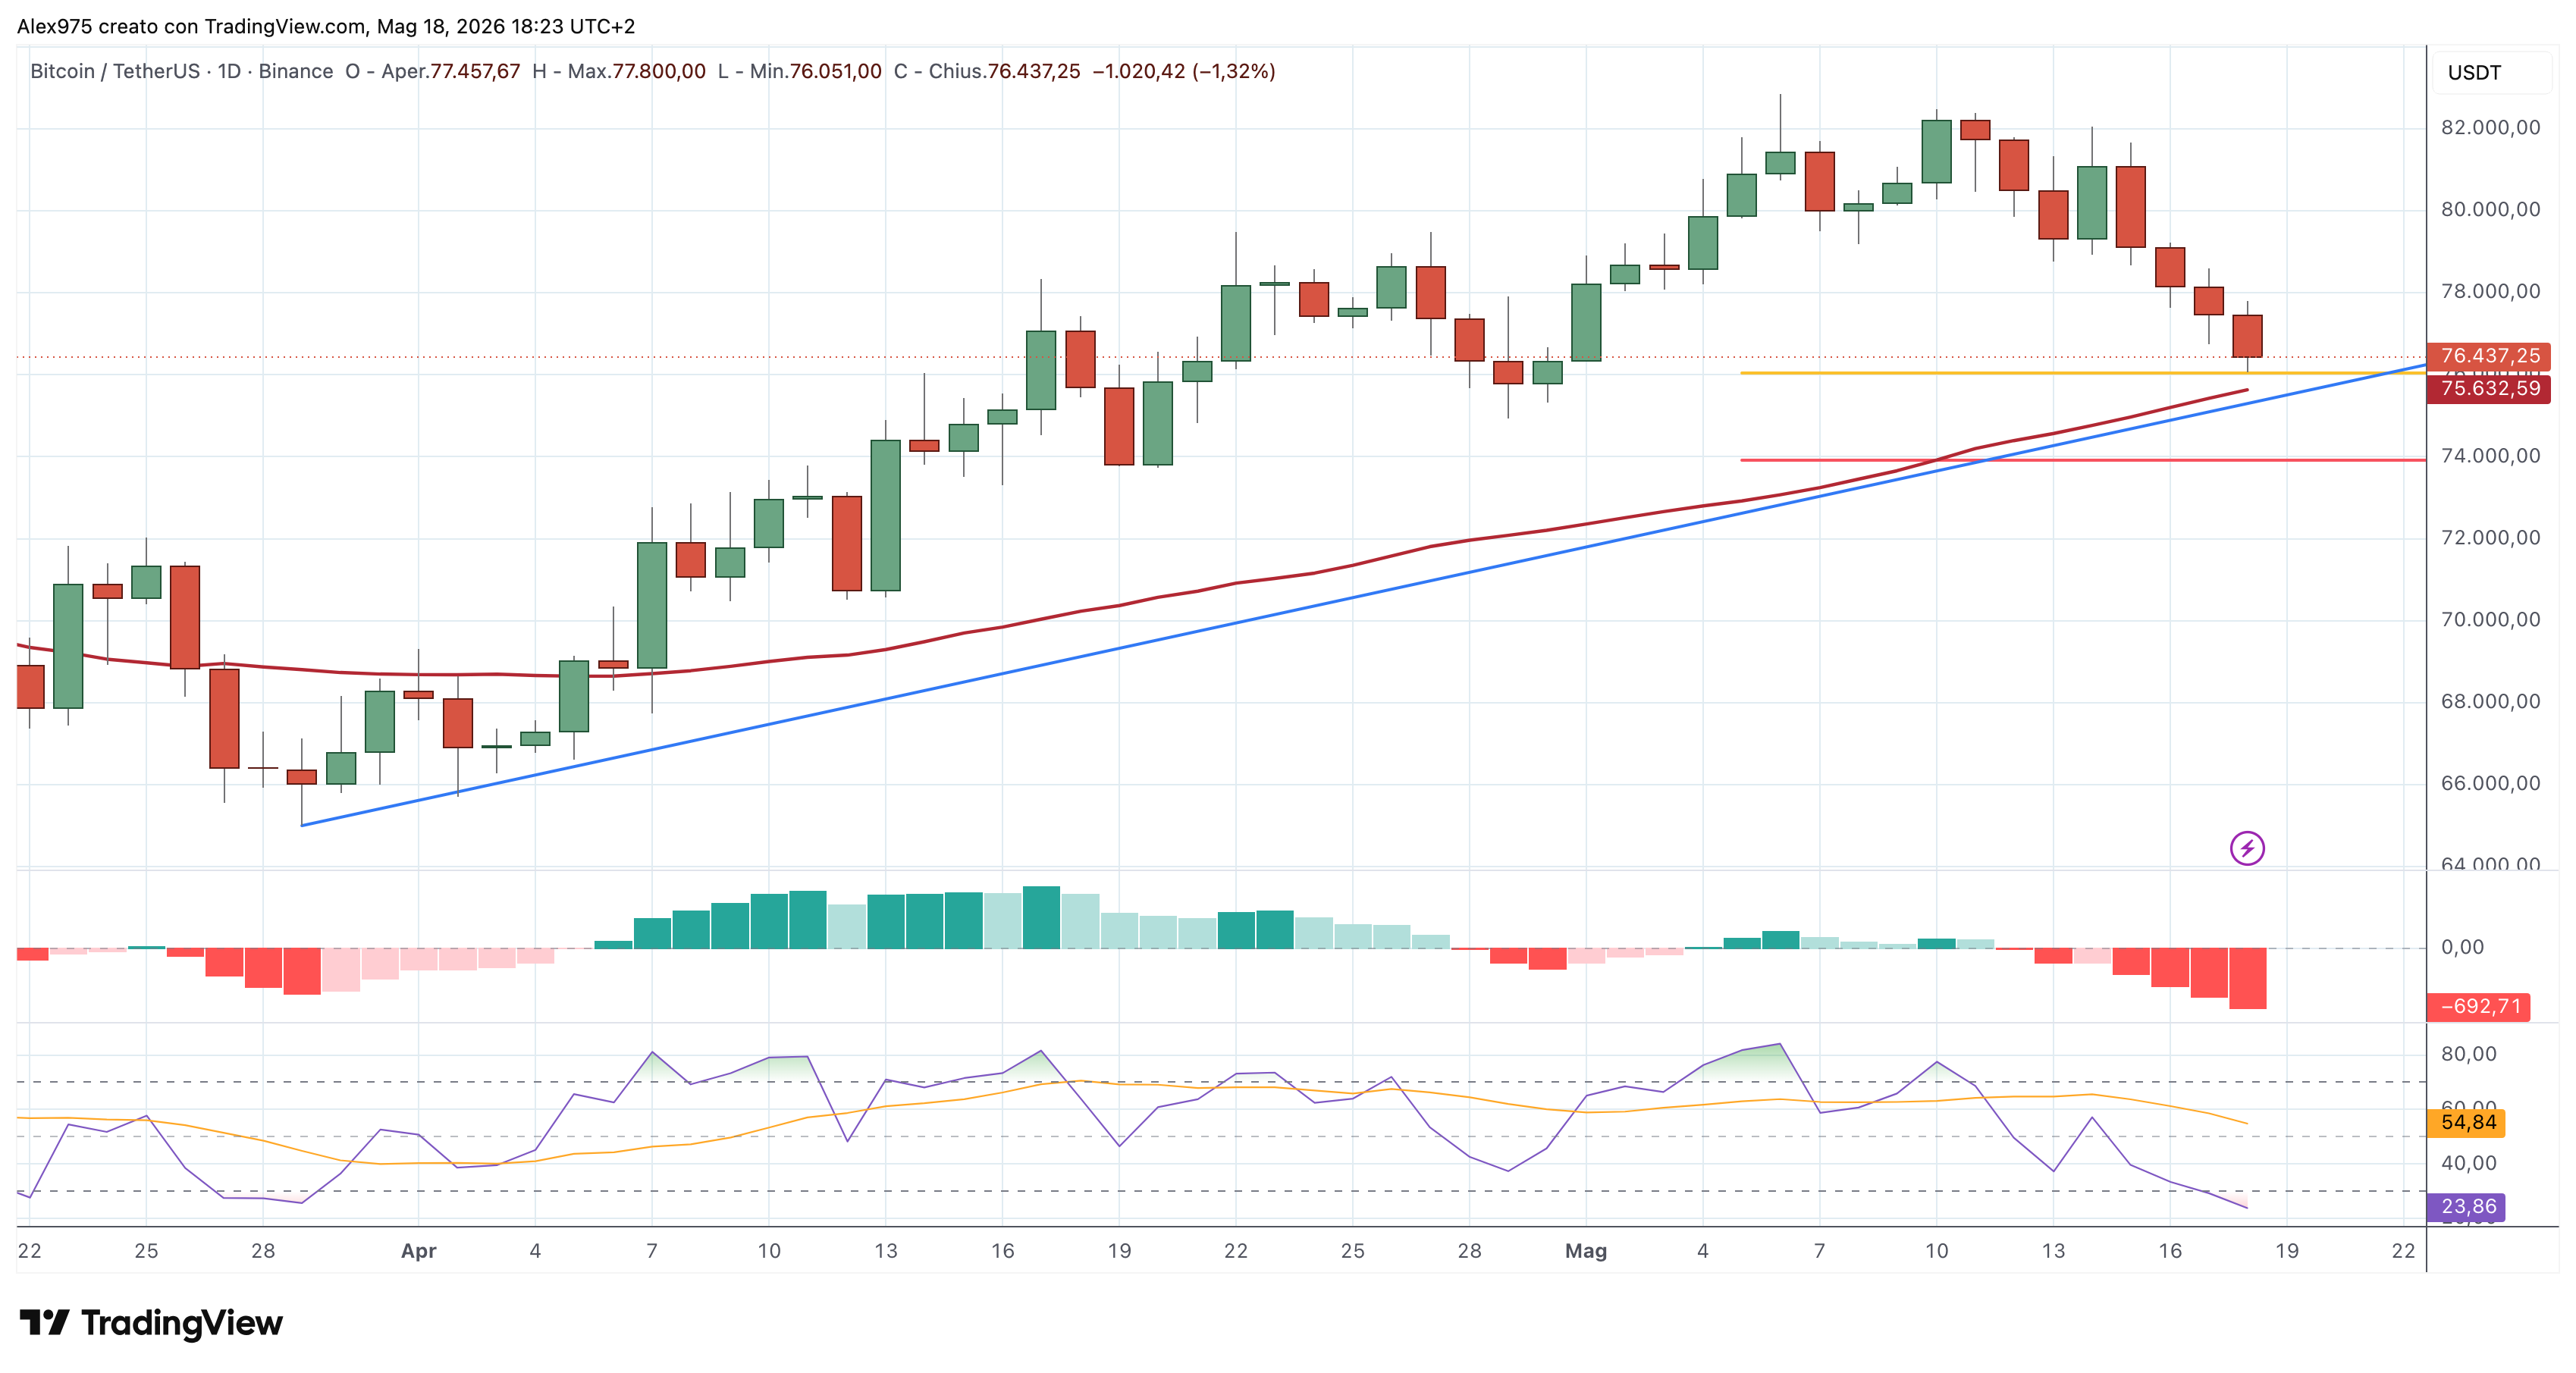Image resolution: width=2576 pixels, height=1373 pixels.
Task: Click the 72.000,00 price axis label
Action: 2490,537
